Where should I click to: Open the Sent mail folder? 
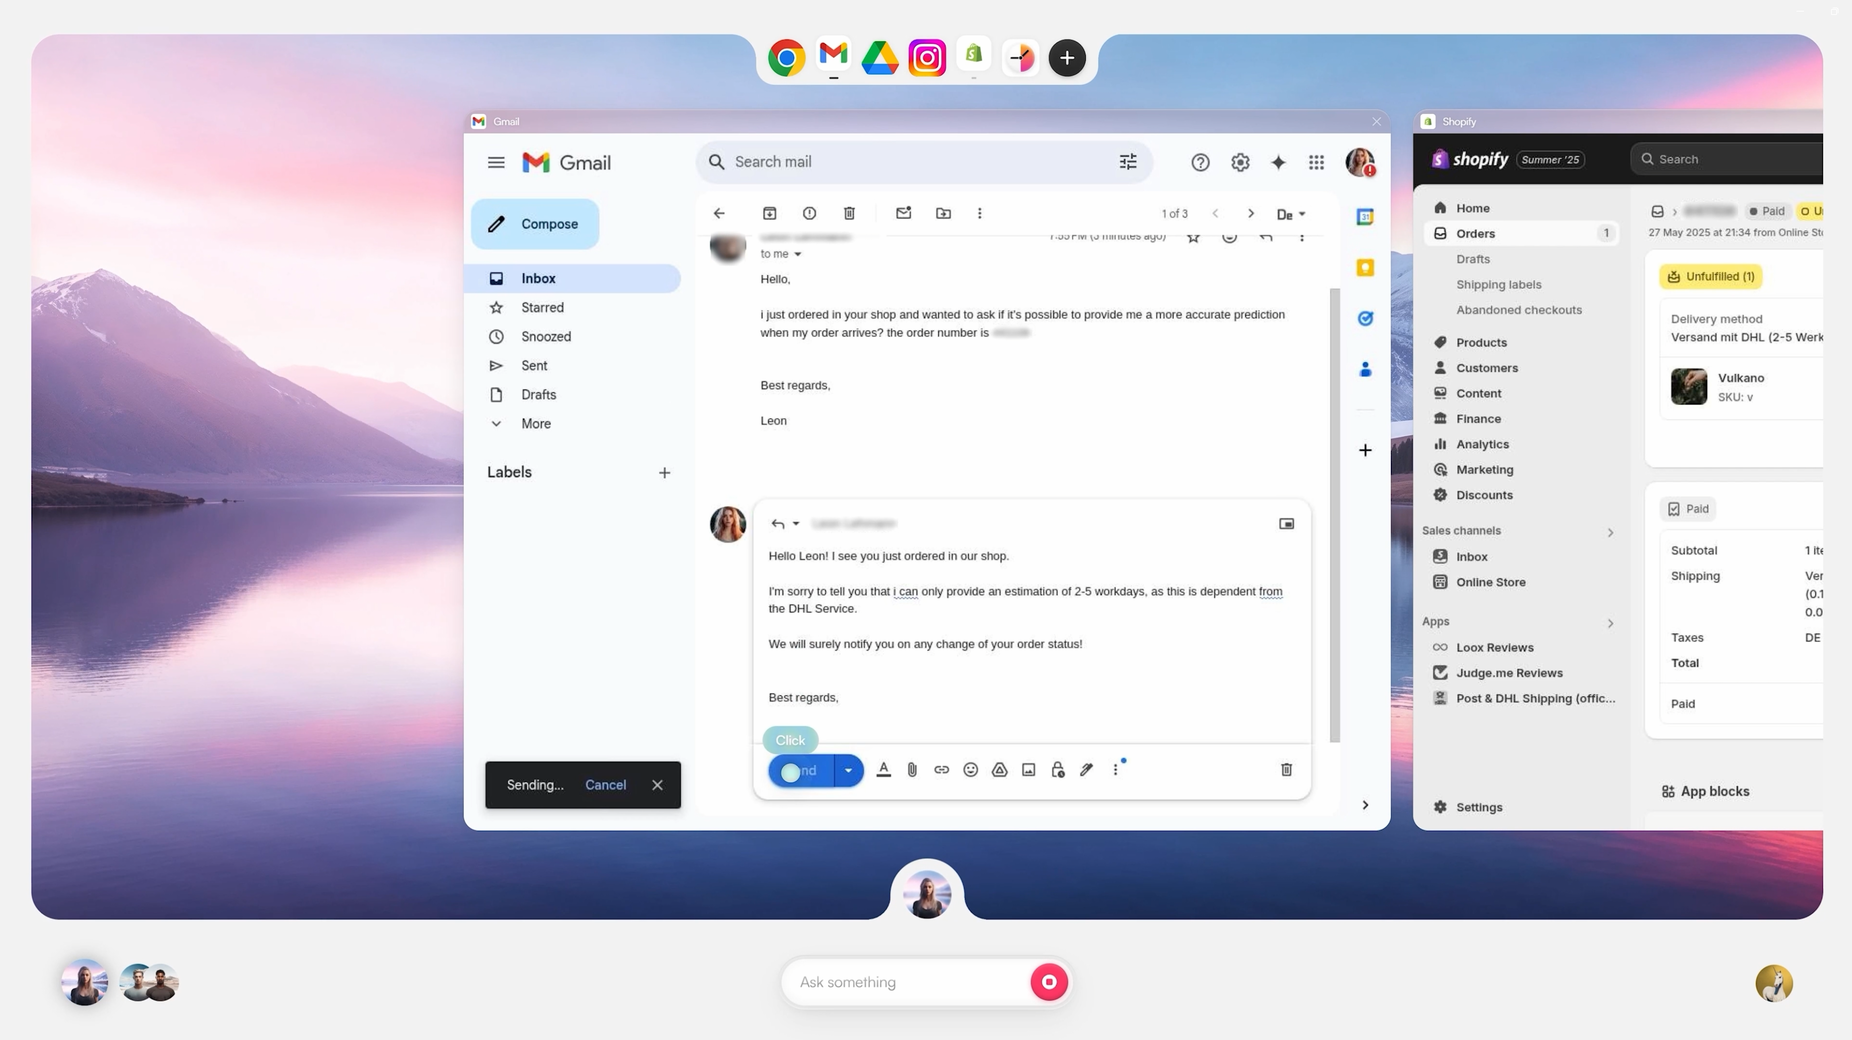(x=534, y=366)
